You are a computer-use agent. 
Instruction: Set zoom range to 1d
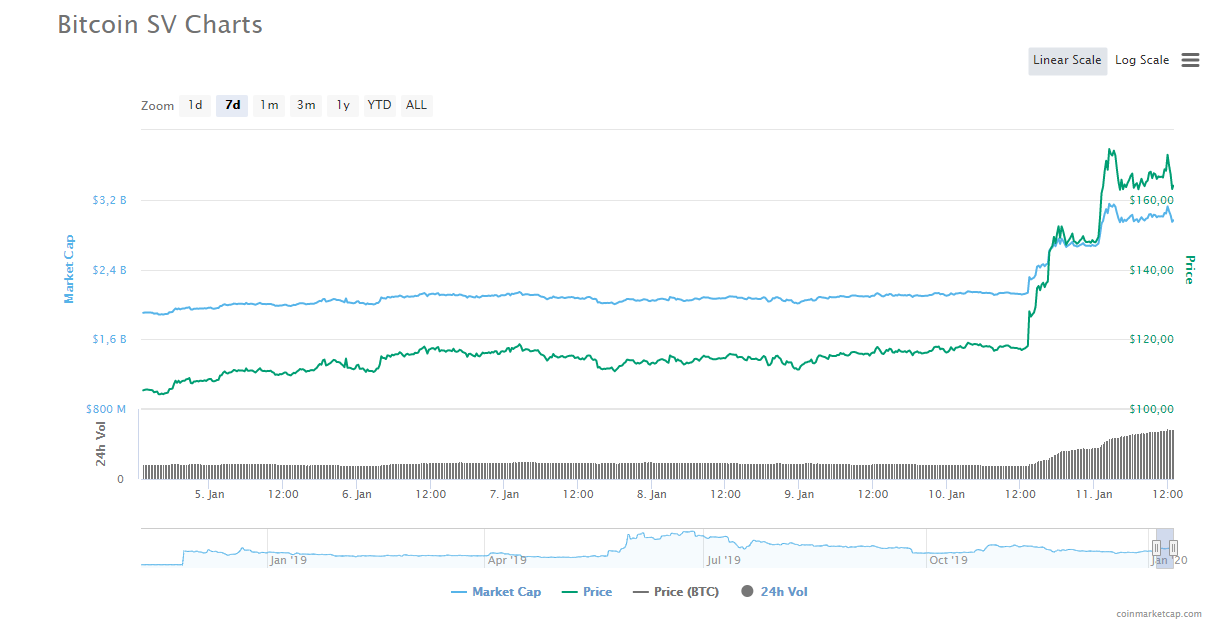195,105
